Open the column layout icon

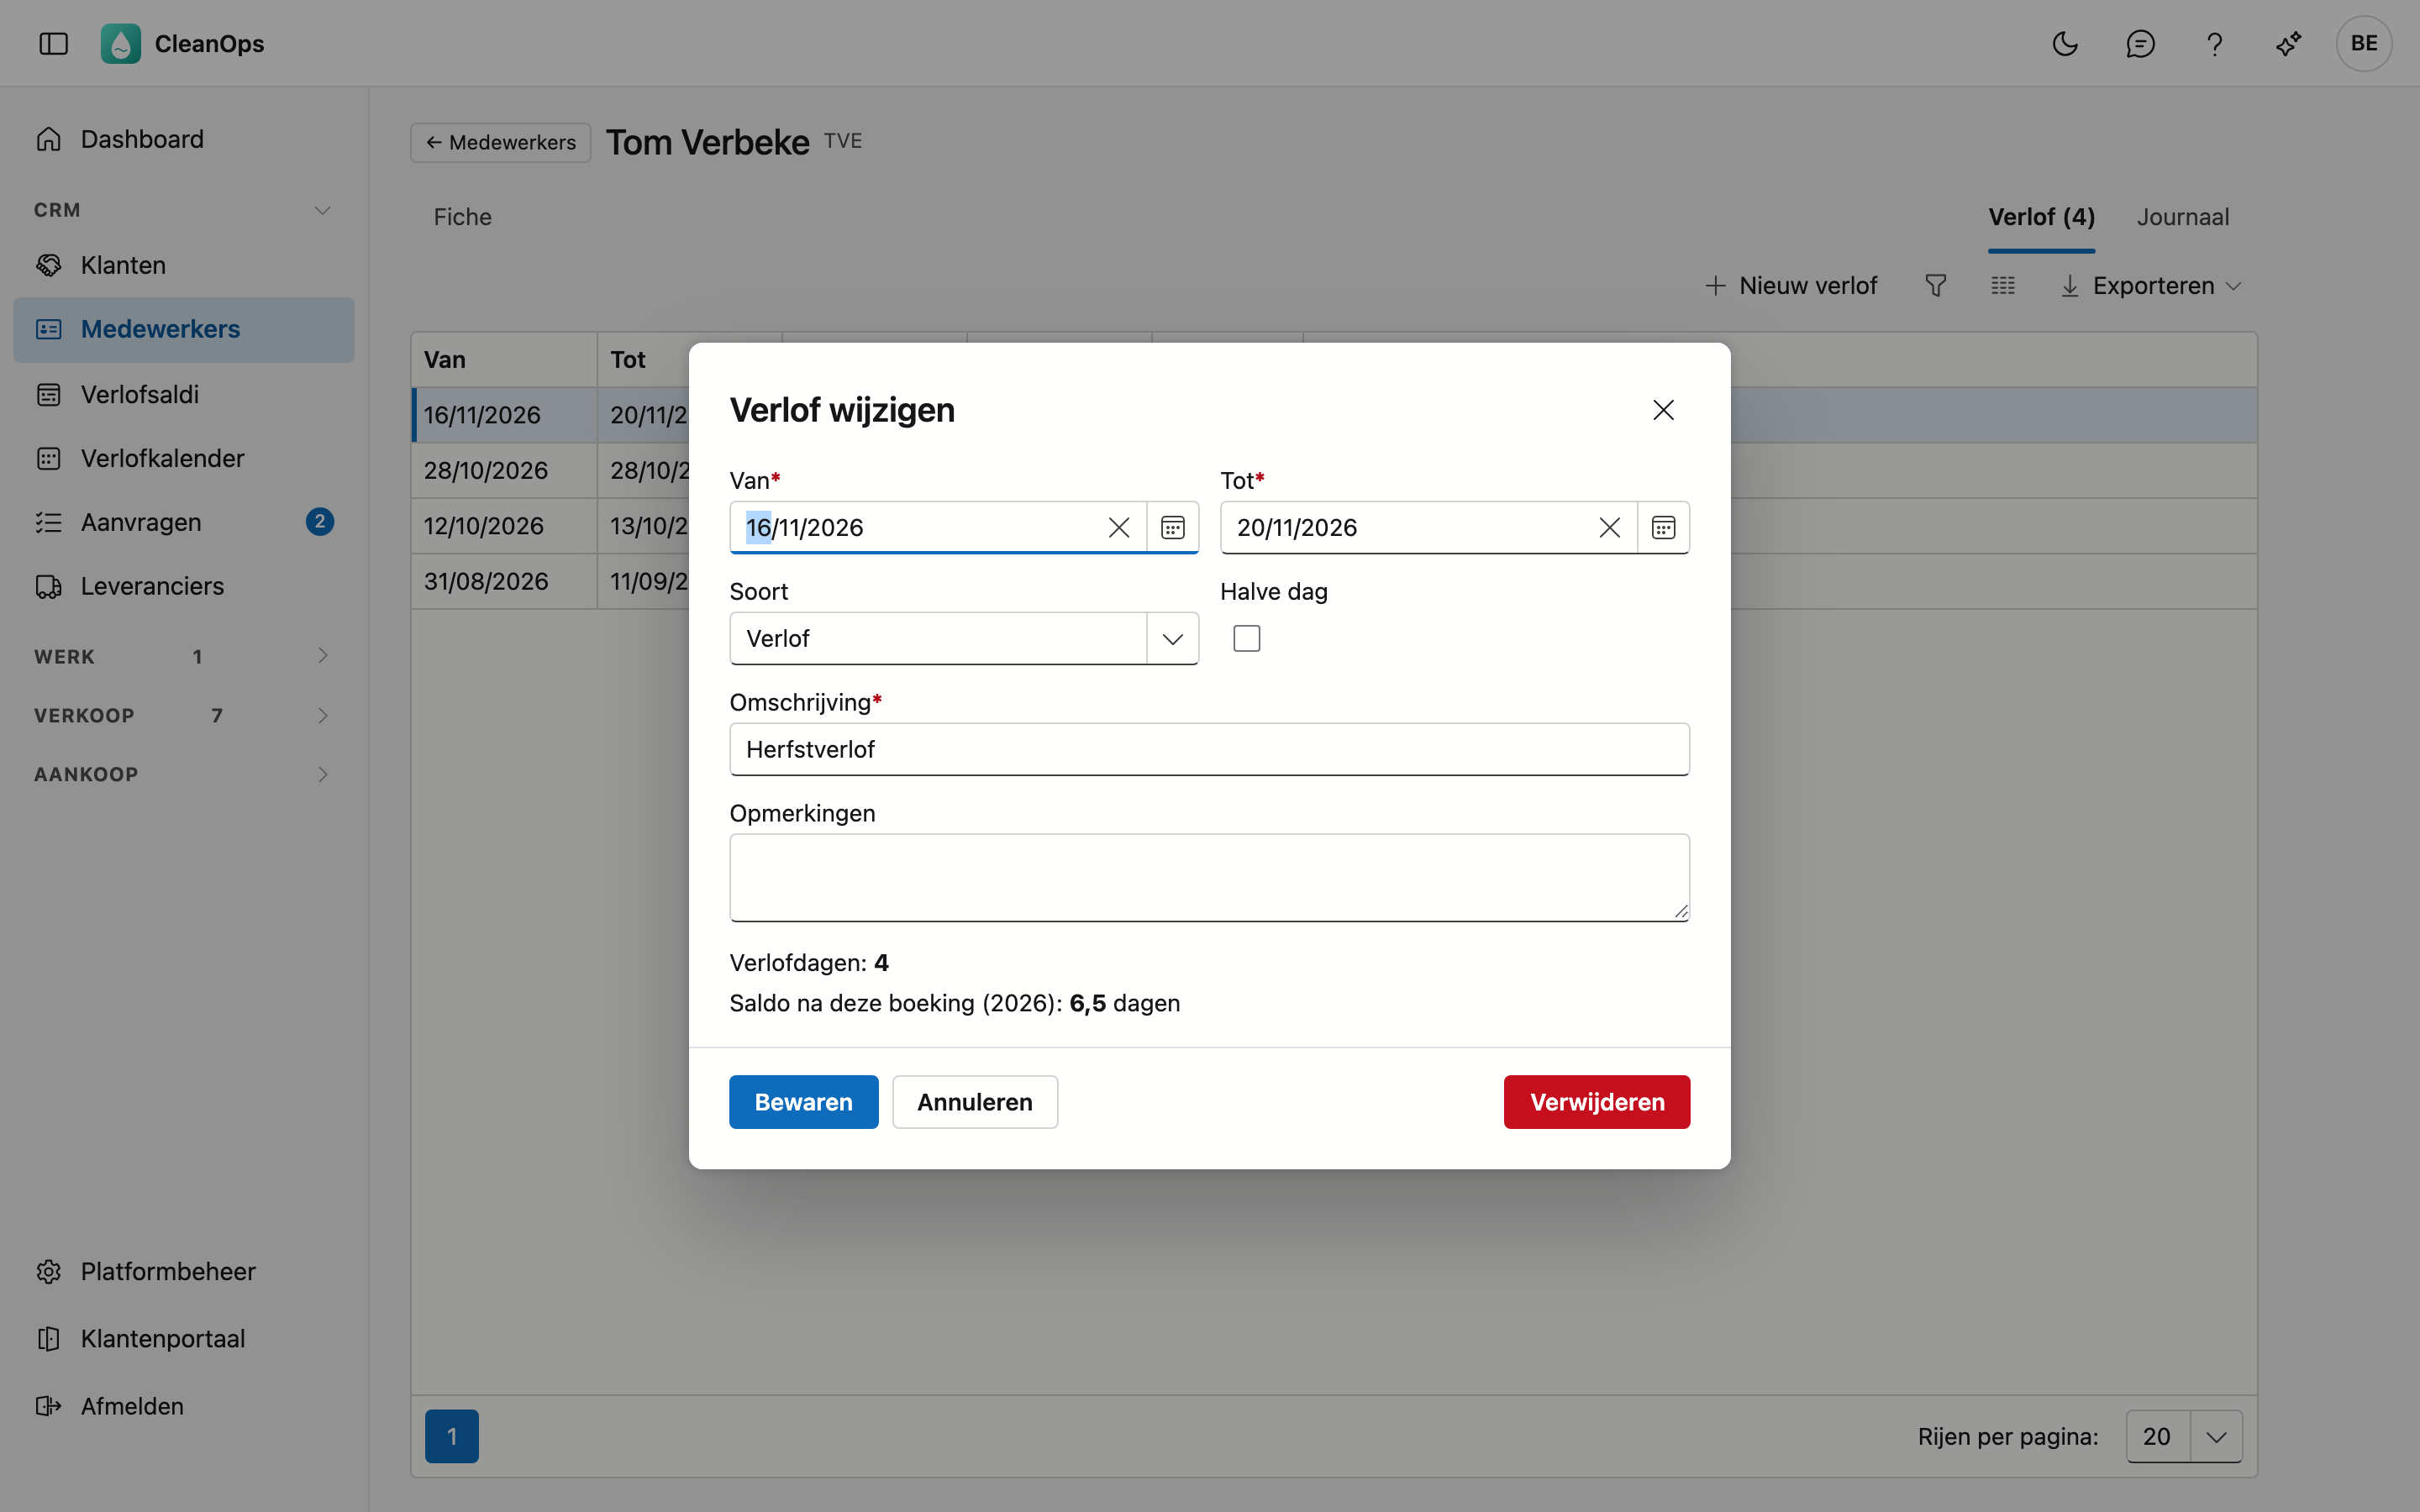tap(2003, 286)
